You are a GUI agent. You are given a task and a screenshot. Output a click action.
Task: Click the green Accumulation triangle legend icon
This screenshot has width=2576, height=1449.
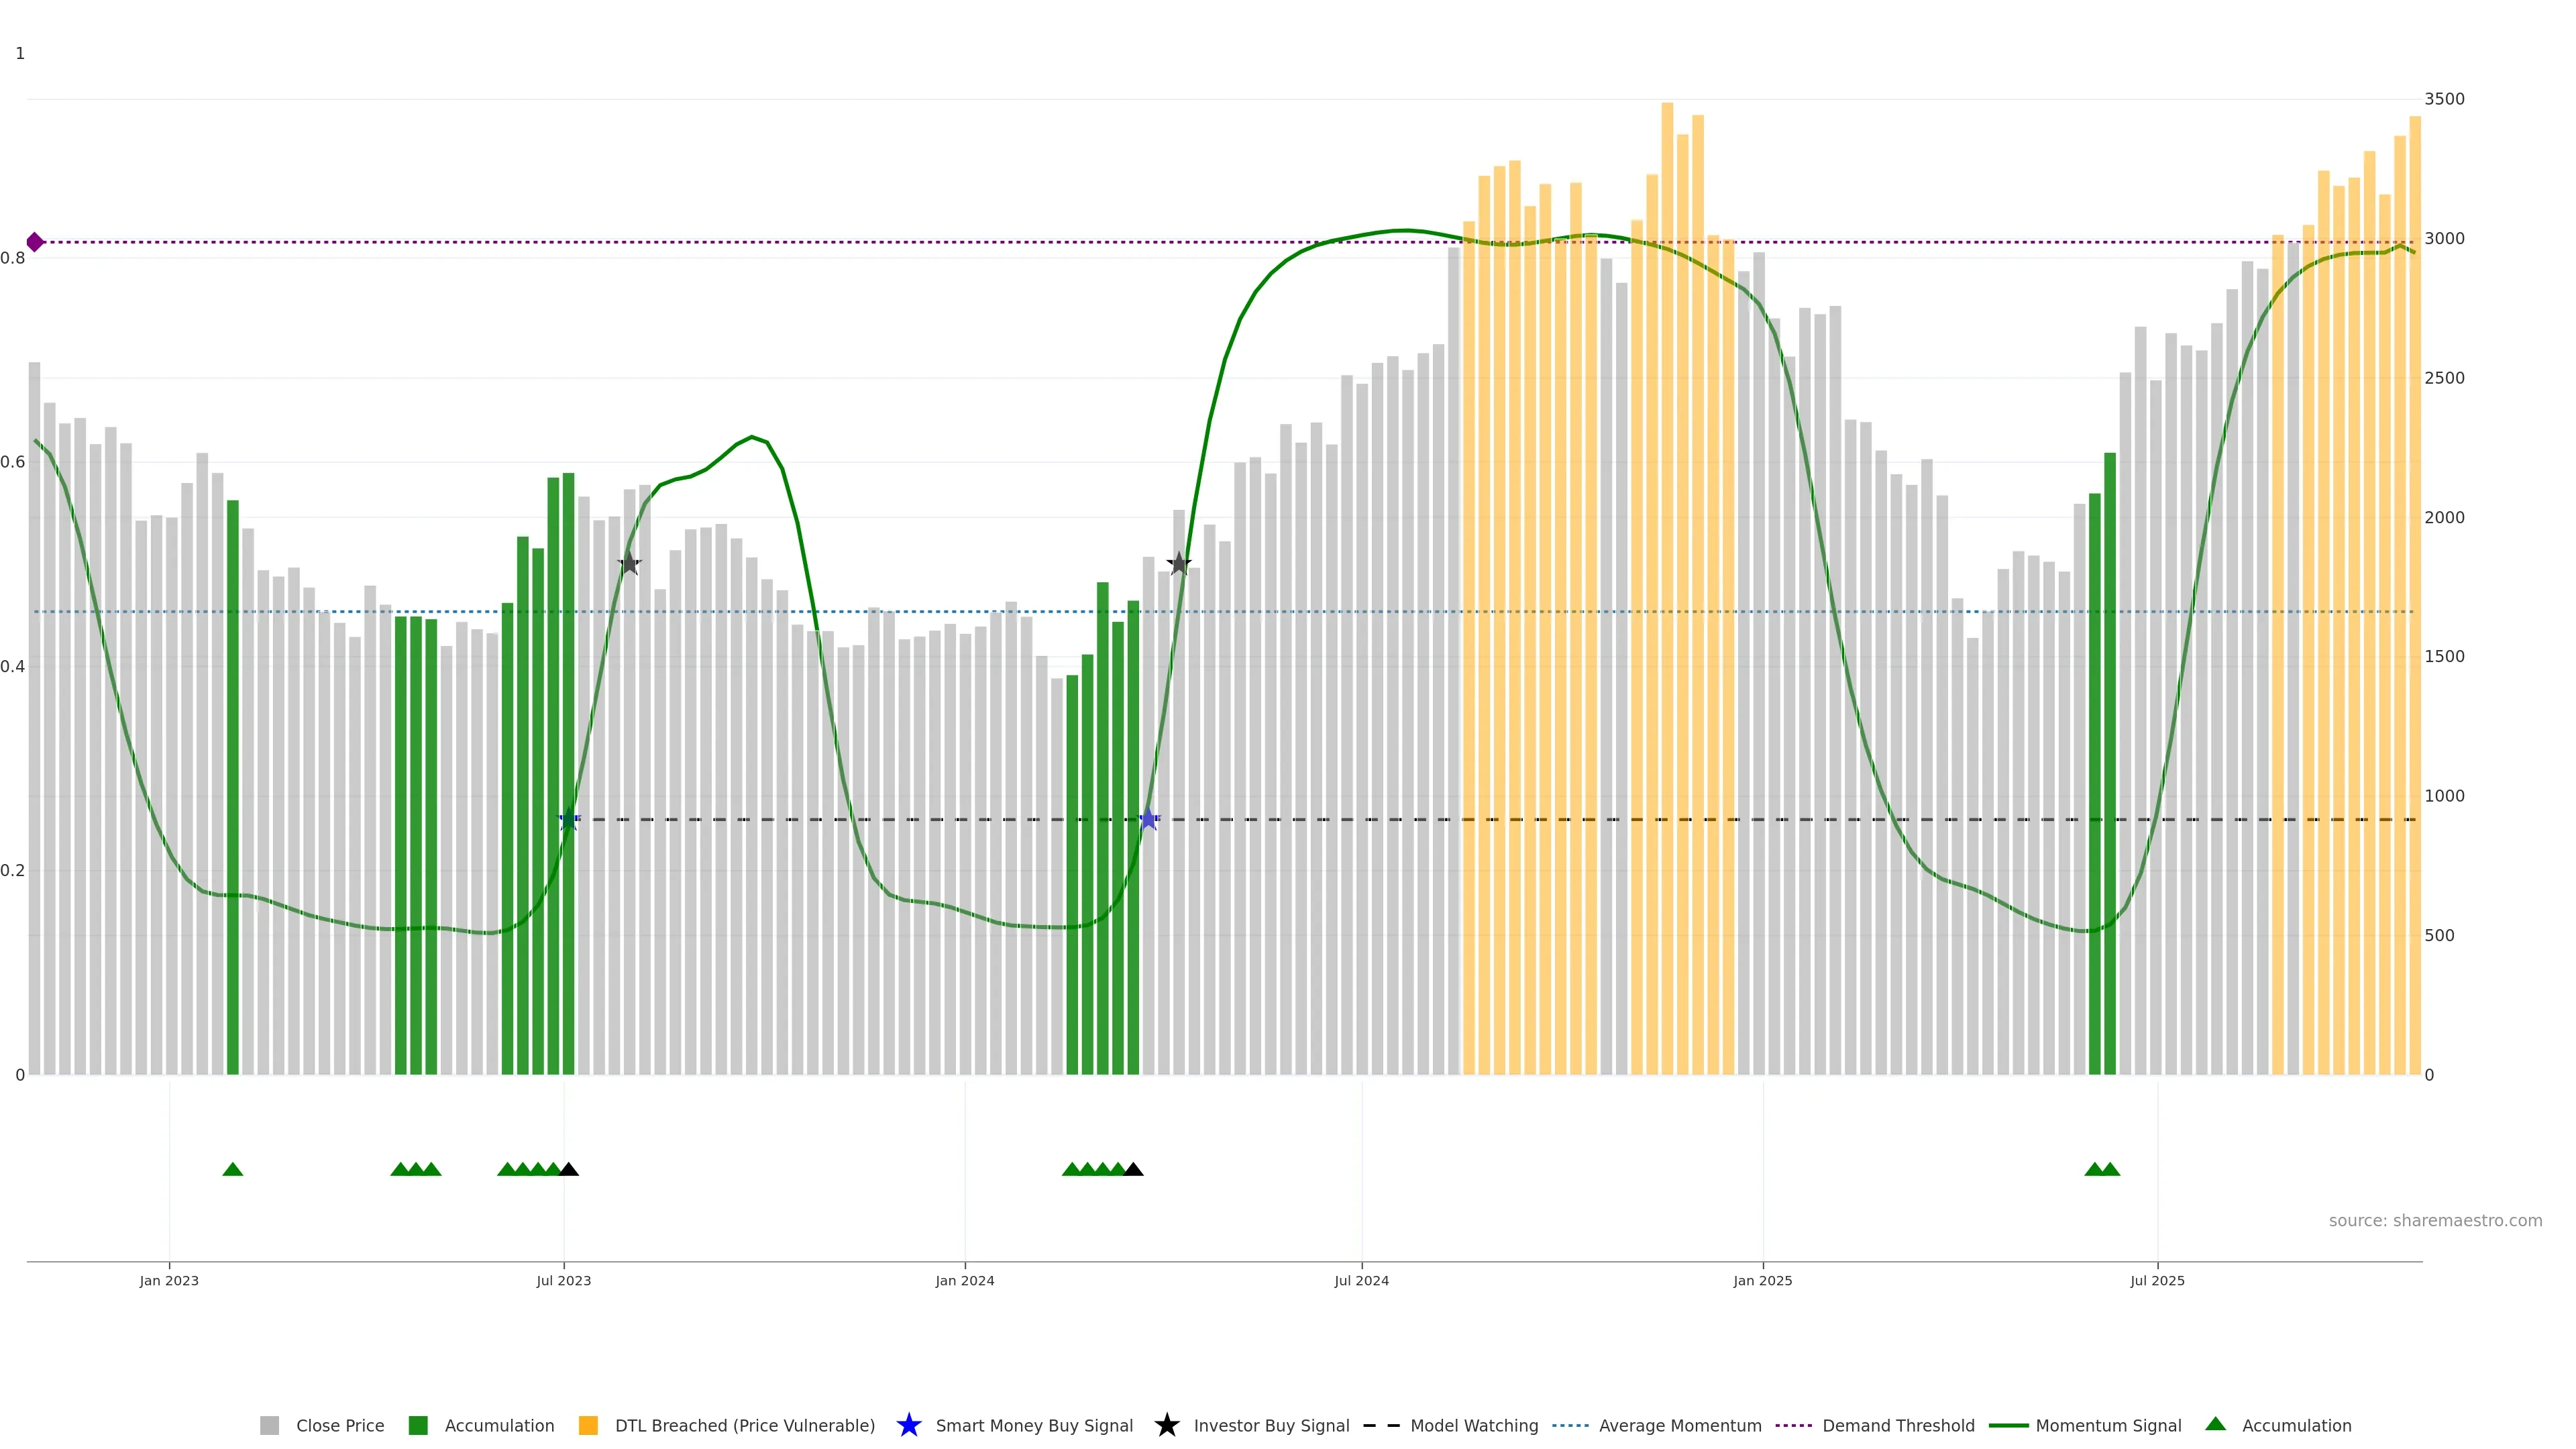point(2215,1424)
